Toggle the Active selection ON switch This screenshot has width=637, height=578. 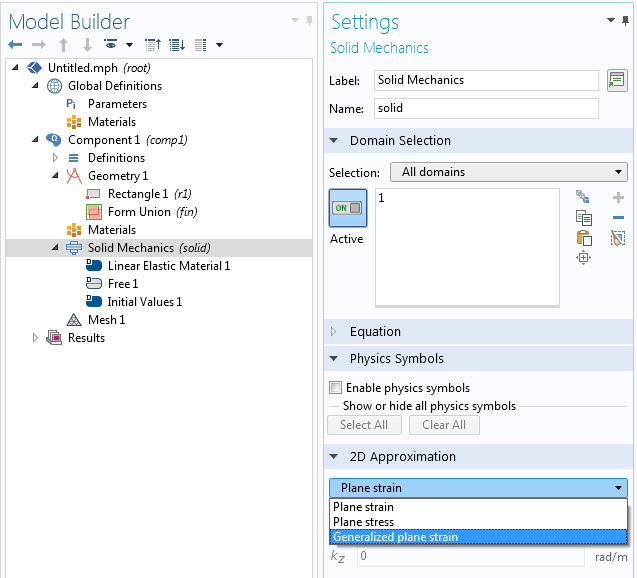[346, 208]
